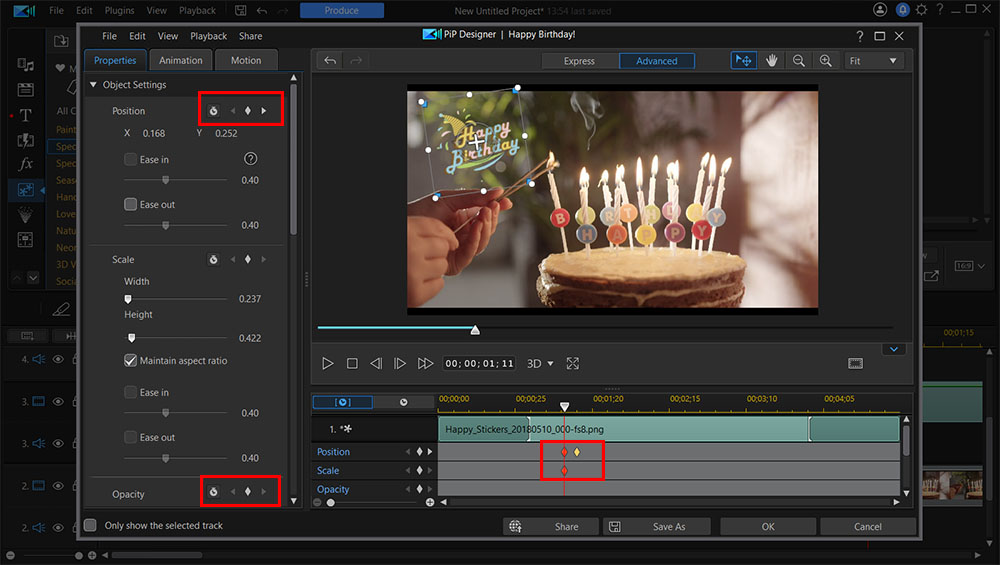This screenshot has width=1000, height=565.
Task: Switch to the Animation tab
Action: (x=181, y=60)
